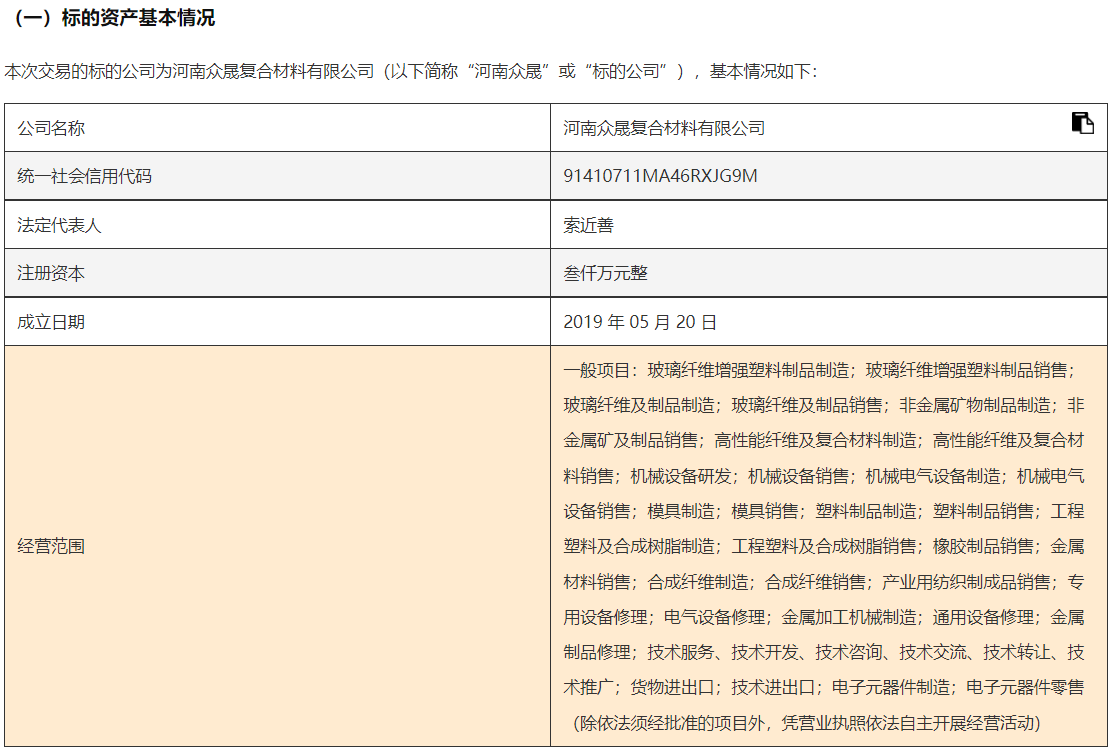Viewport: 1118px width, 752px height.
Task: Click the line starting 一般项目：玻璃纤维增强塑料制品制造
Action: pos(819,370)
